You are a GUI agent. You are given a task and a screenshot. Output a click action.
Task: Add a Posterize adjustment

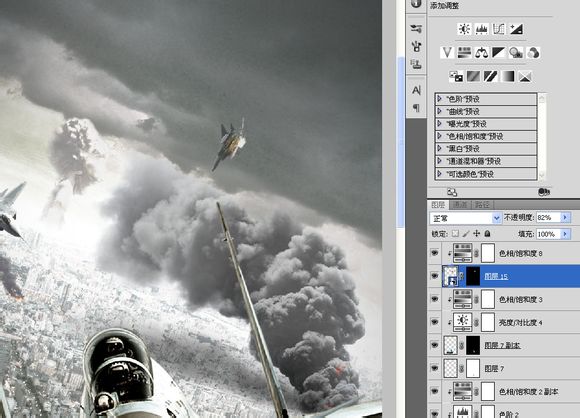point(473,77)
